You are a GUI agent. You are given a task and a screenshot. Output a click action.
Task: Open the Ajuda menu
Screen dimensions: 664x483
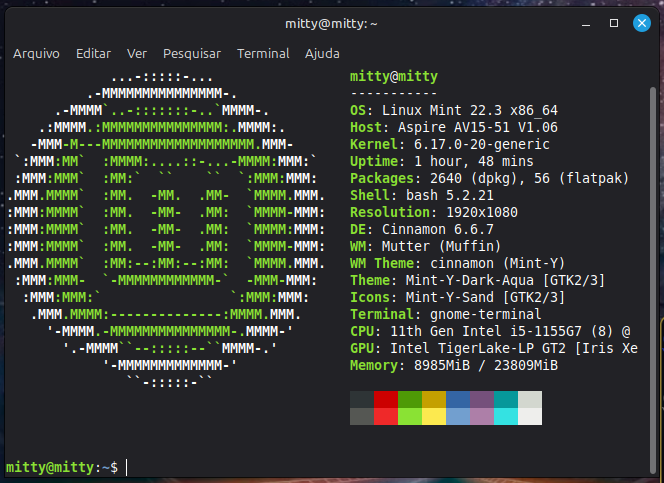[x=322, y=53]
